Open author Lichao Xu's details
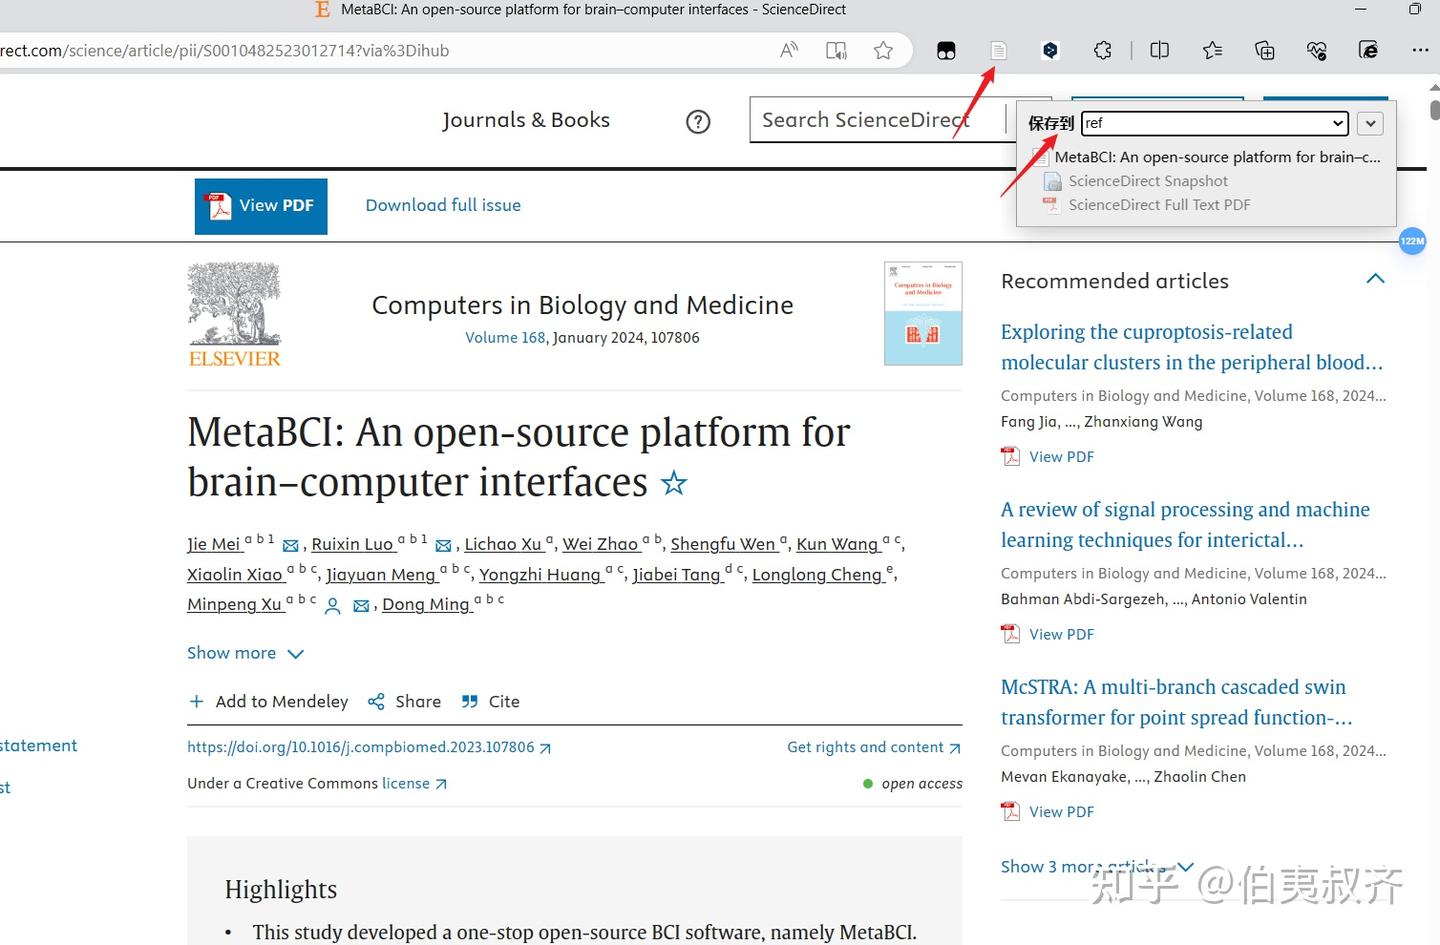The width and height of the screenshot is (1440, 945). [x=503, y=544]
